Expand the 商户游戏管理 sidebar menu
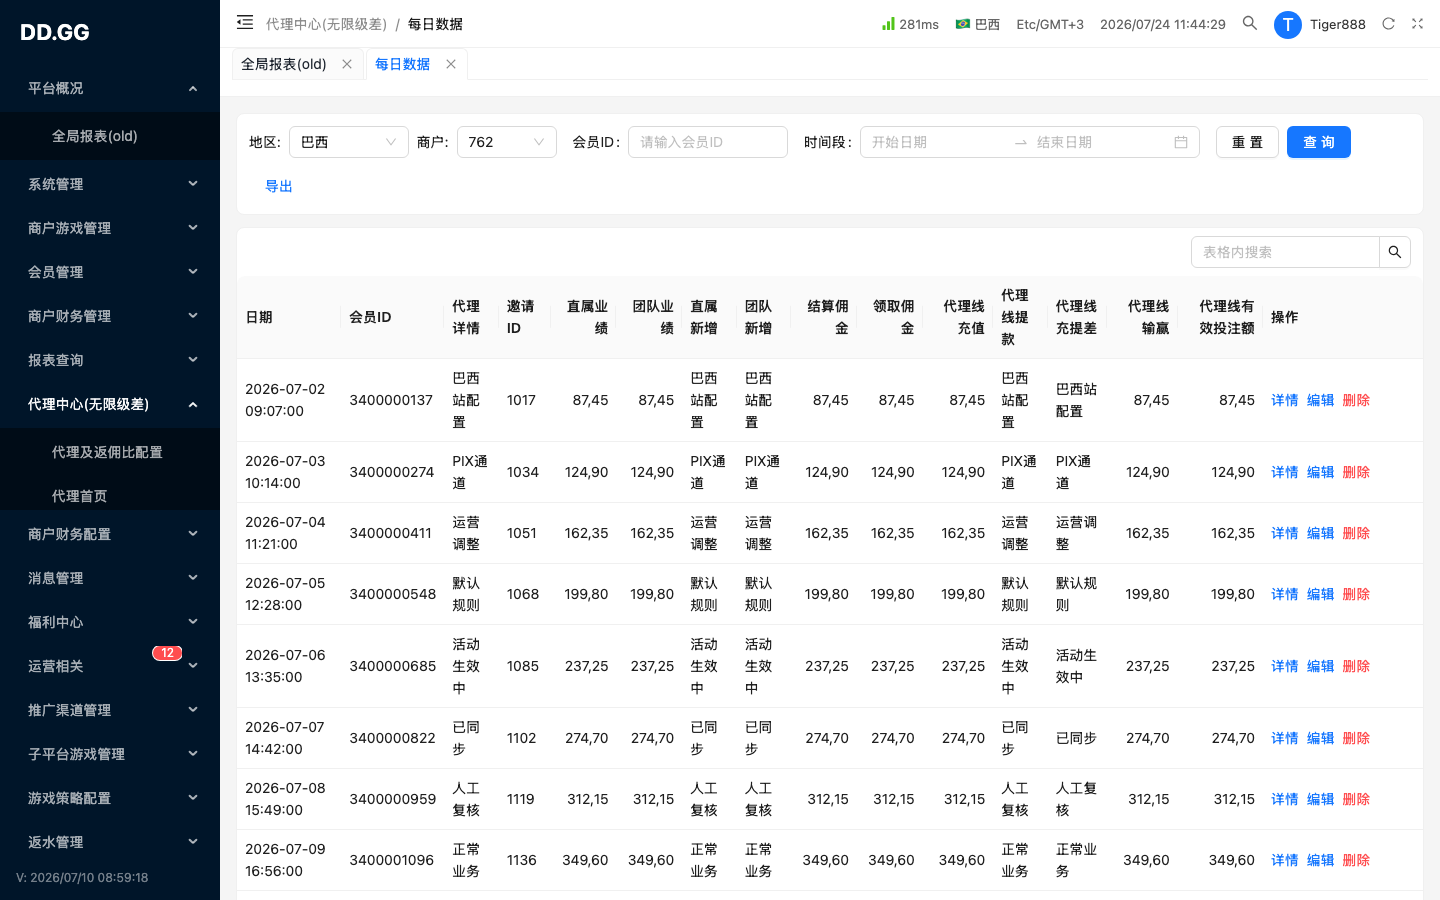This screenshot has width=1440, height=900. pos(110,228)
